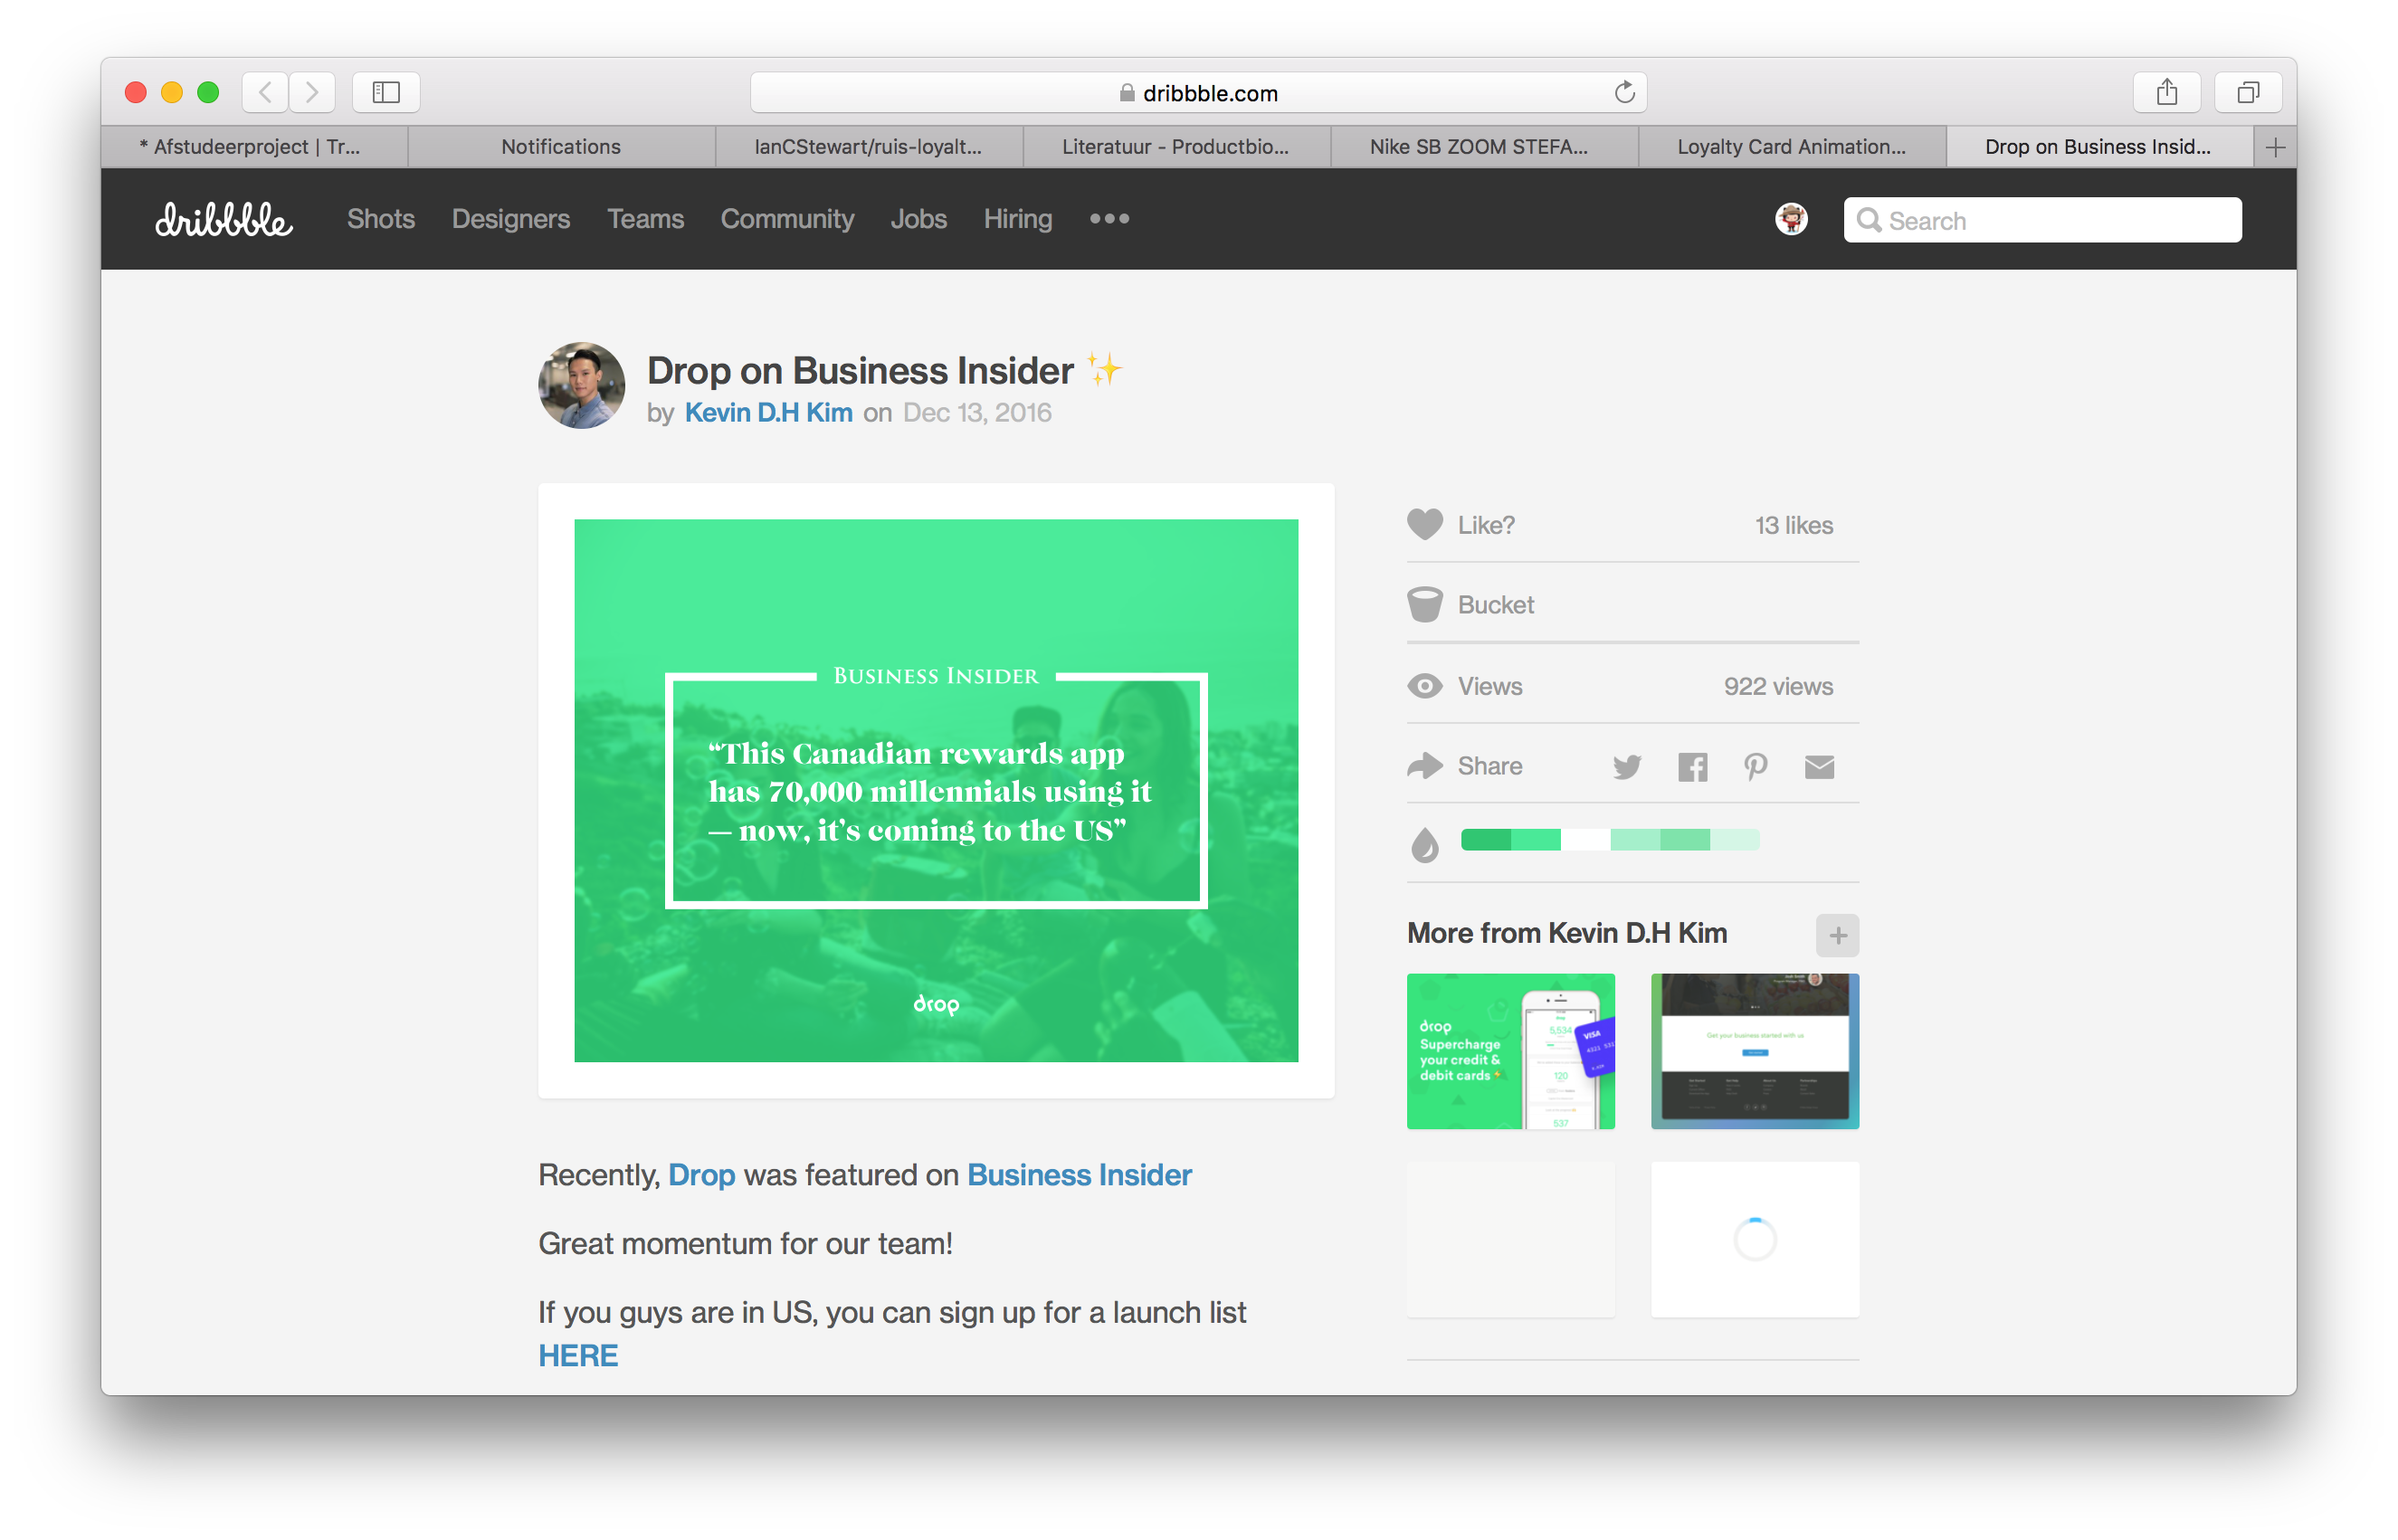The image size is (2398, 1540).
Task: Open Supercharge your credit cards thumbnail
Action: 1510,1051
